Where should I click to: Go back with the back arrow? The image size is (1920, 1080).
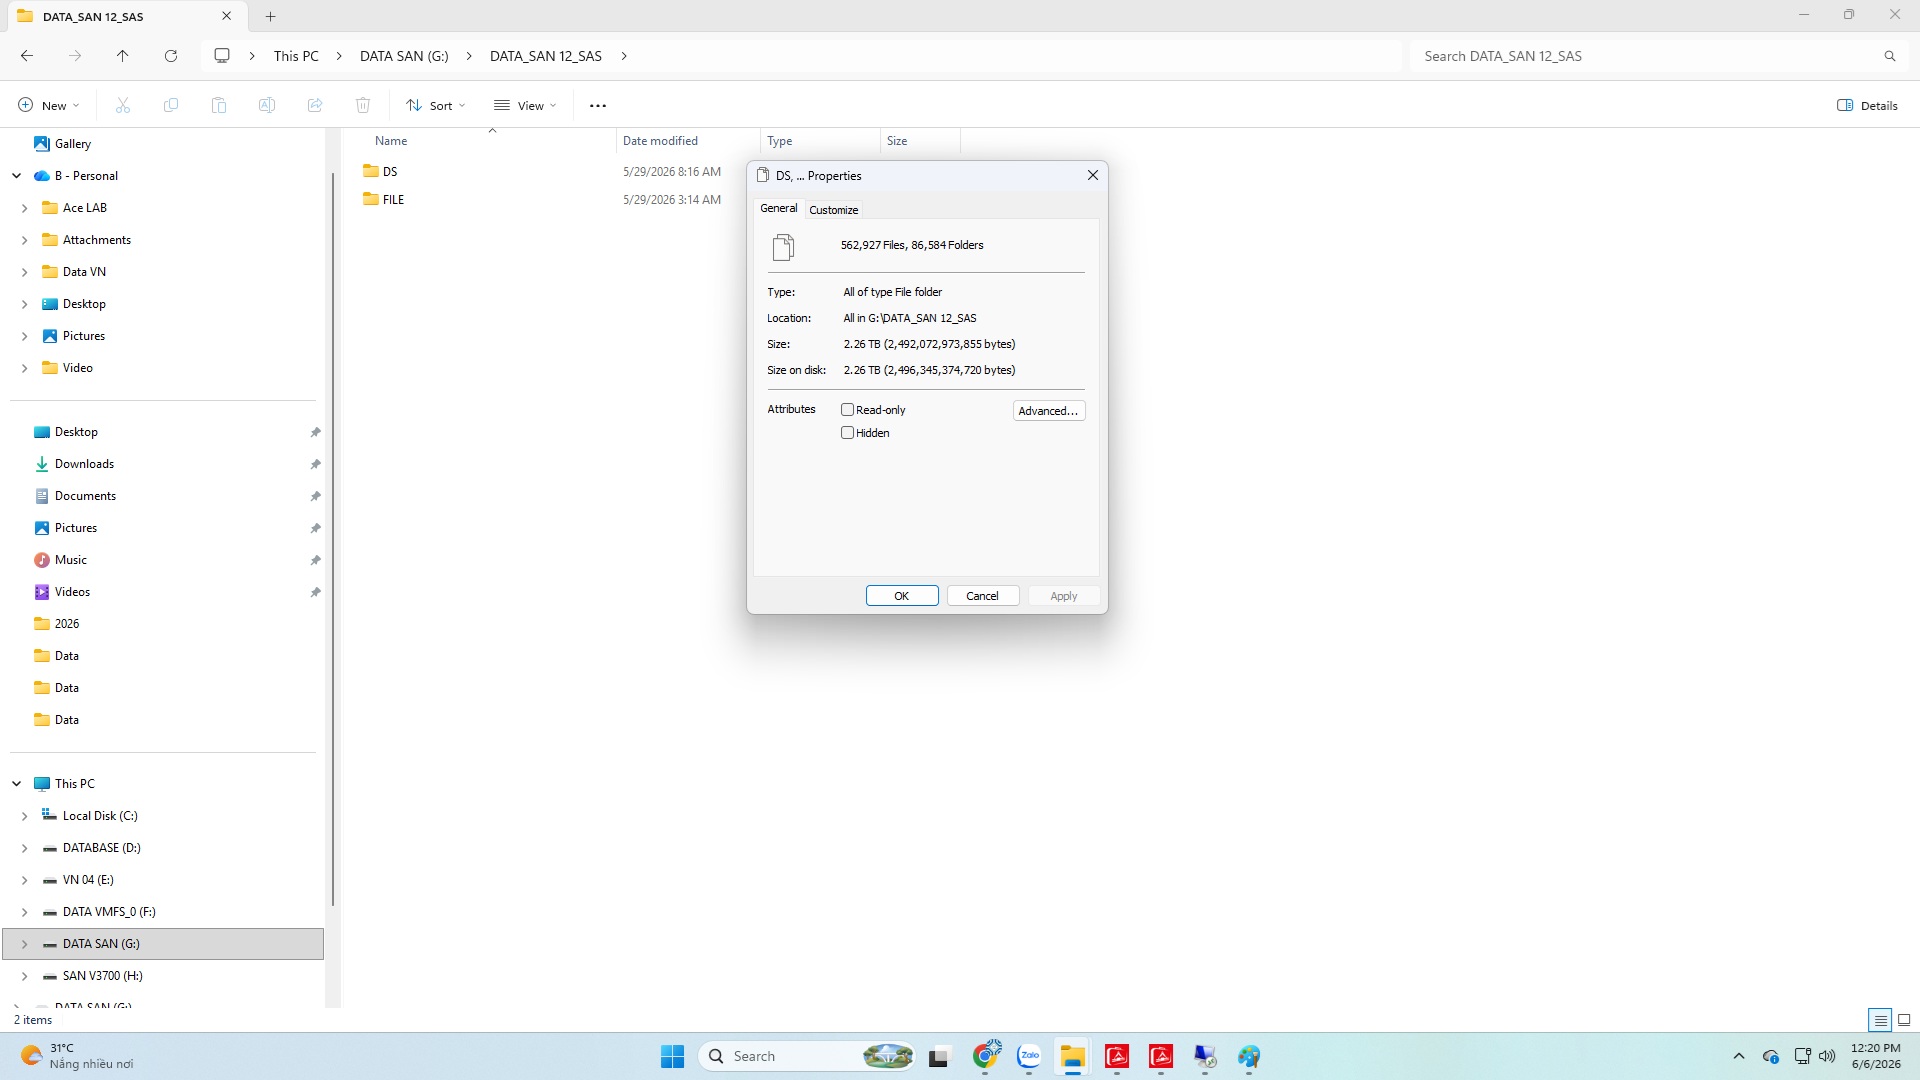coord(27,56)
